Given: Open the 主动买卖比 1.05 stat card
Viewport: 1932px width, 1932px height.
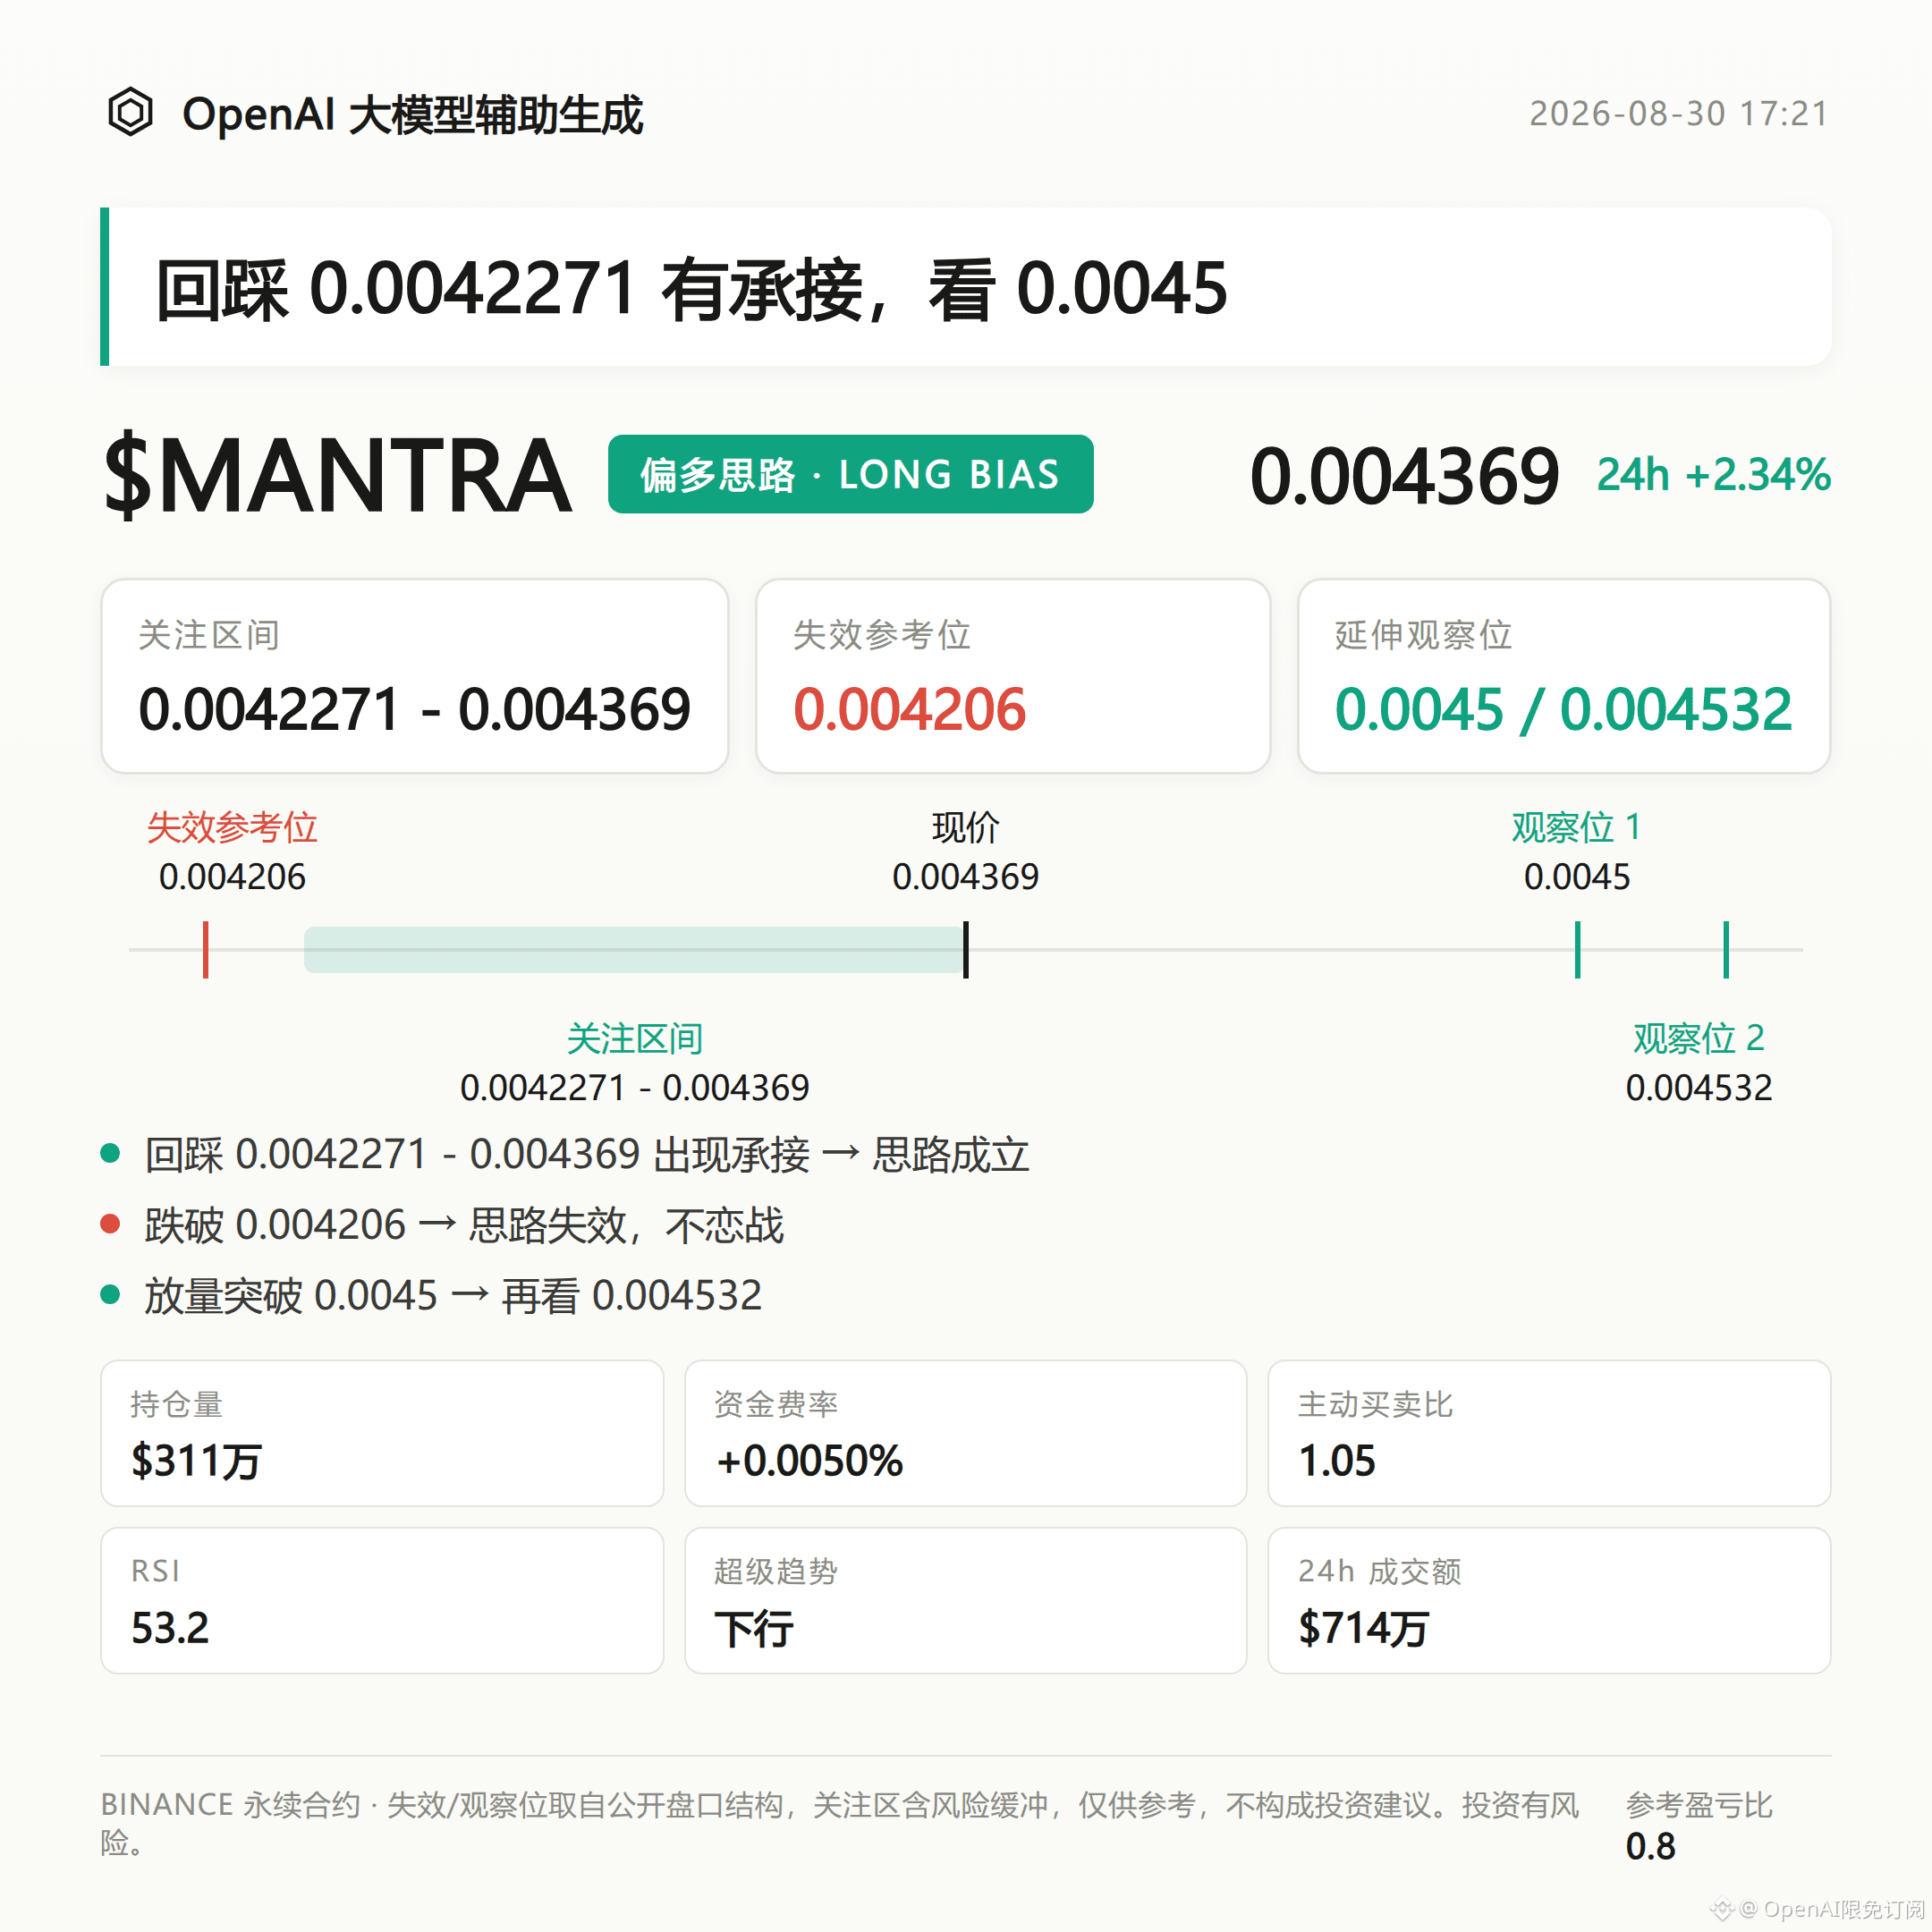Looking at the screenshot, I should pos(1549,1433).
